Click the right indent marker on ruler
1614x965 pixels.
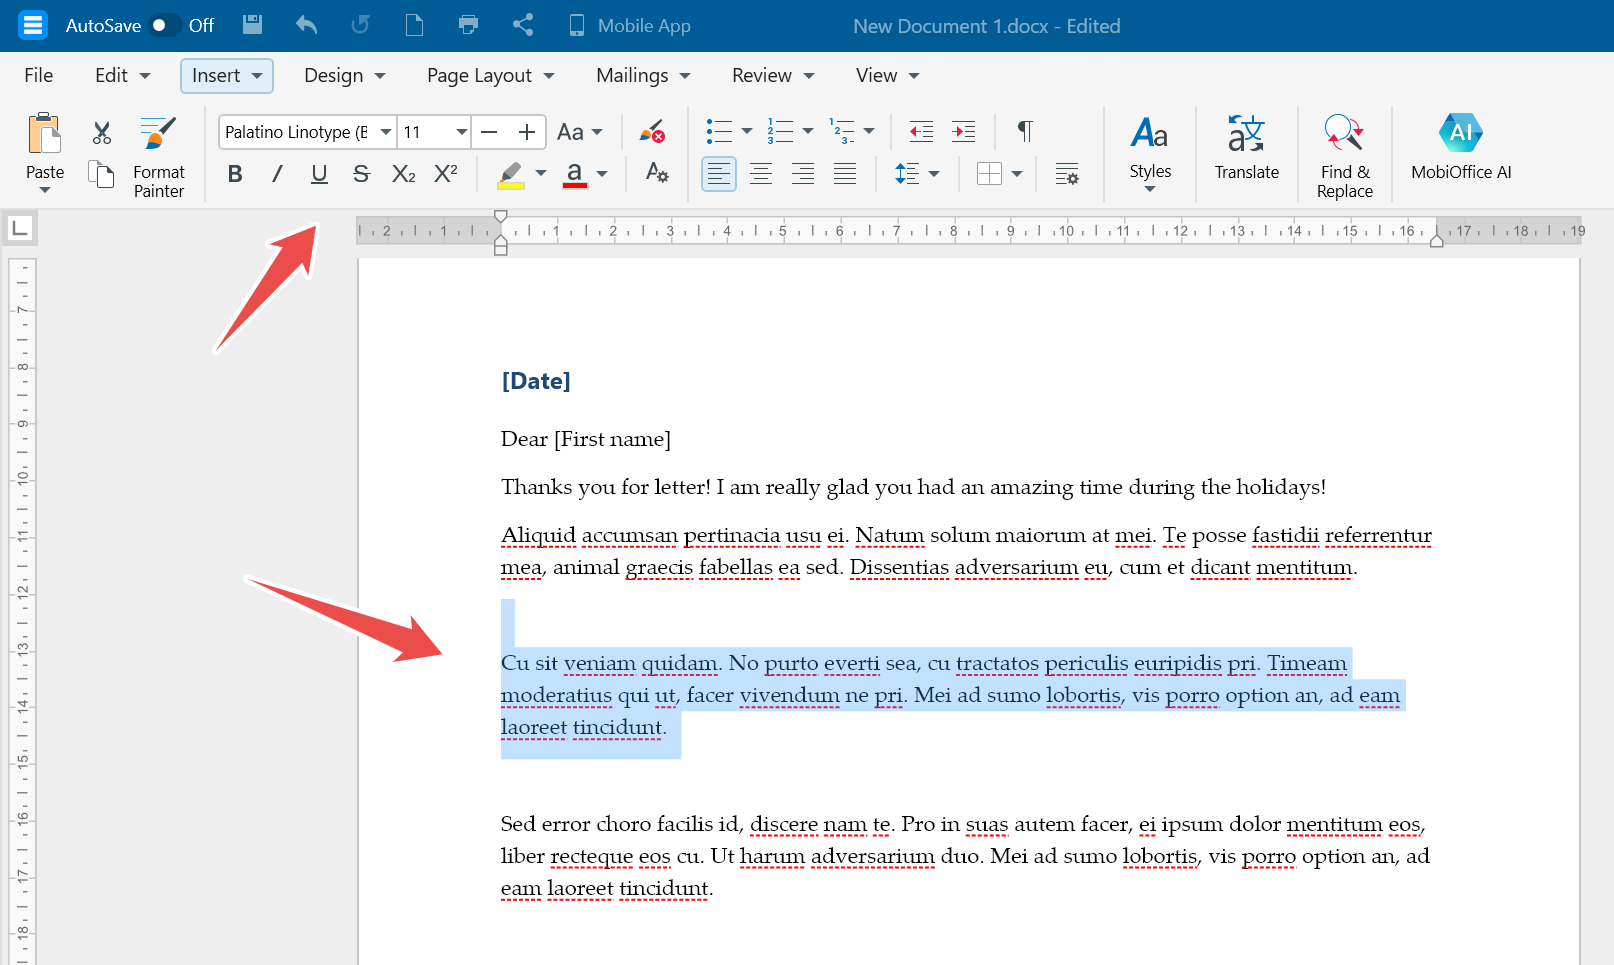(x=1437, y=240)
